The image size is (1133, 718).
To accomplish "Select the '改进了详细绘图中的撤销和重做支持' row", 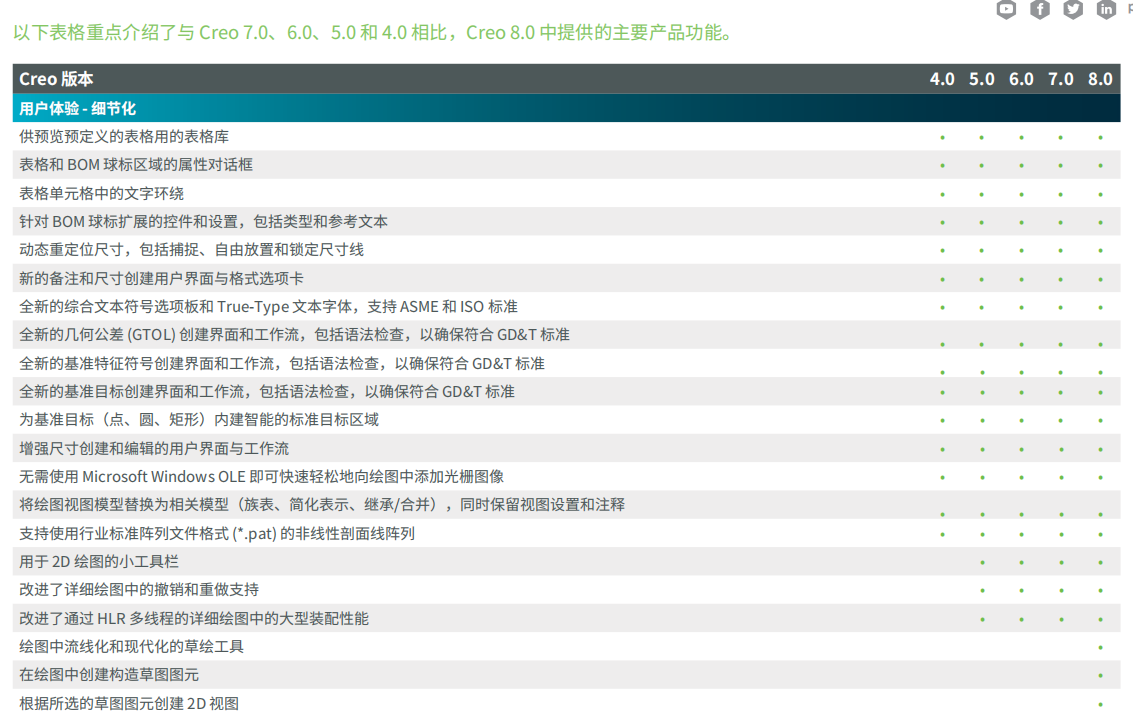I will (139, 590).
